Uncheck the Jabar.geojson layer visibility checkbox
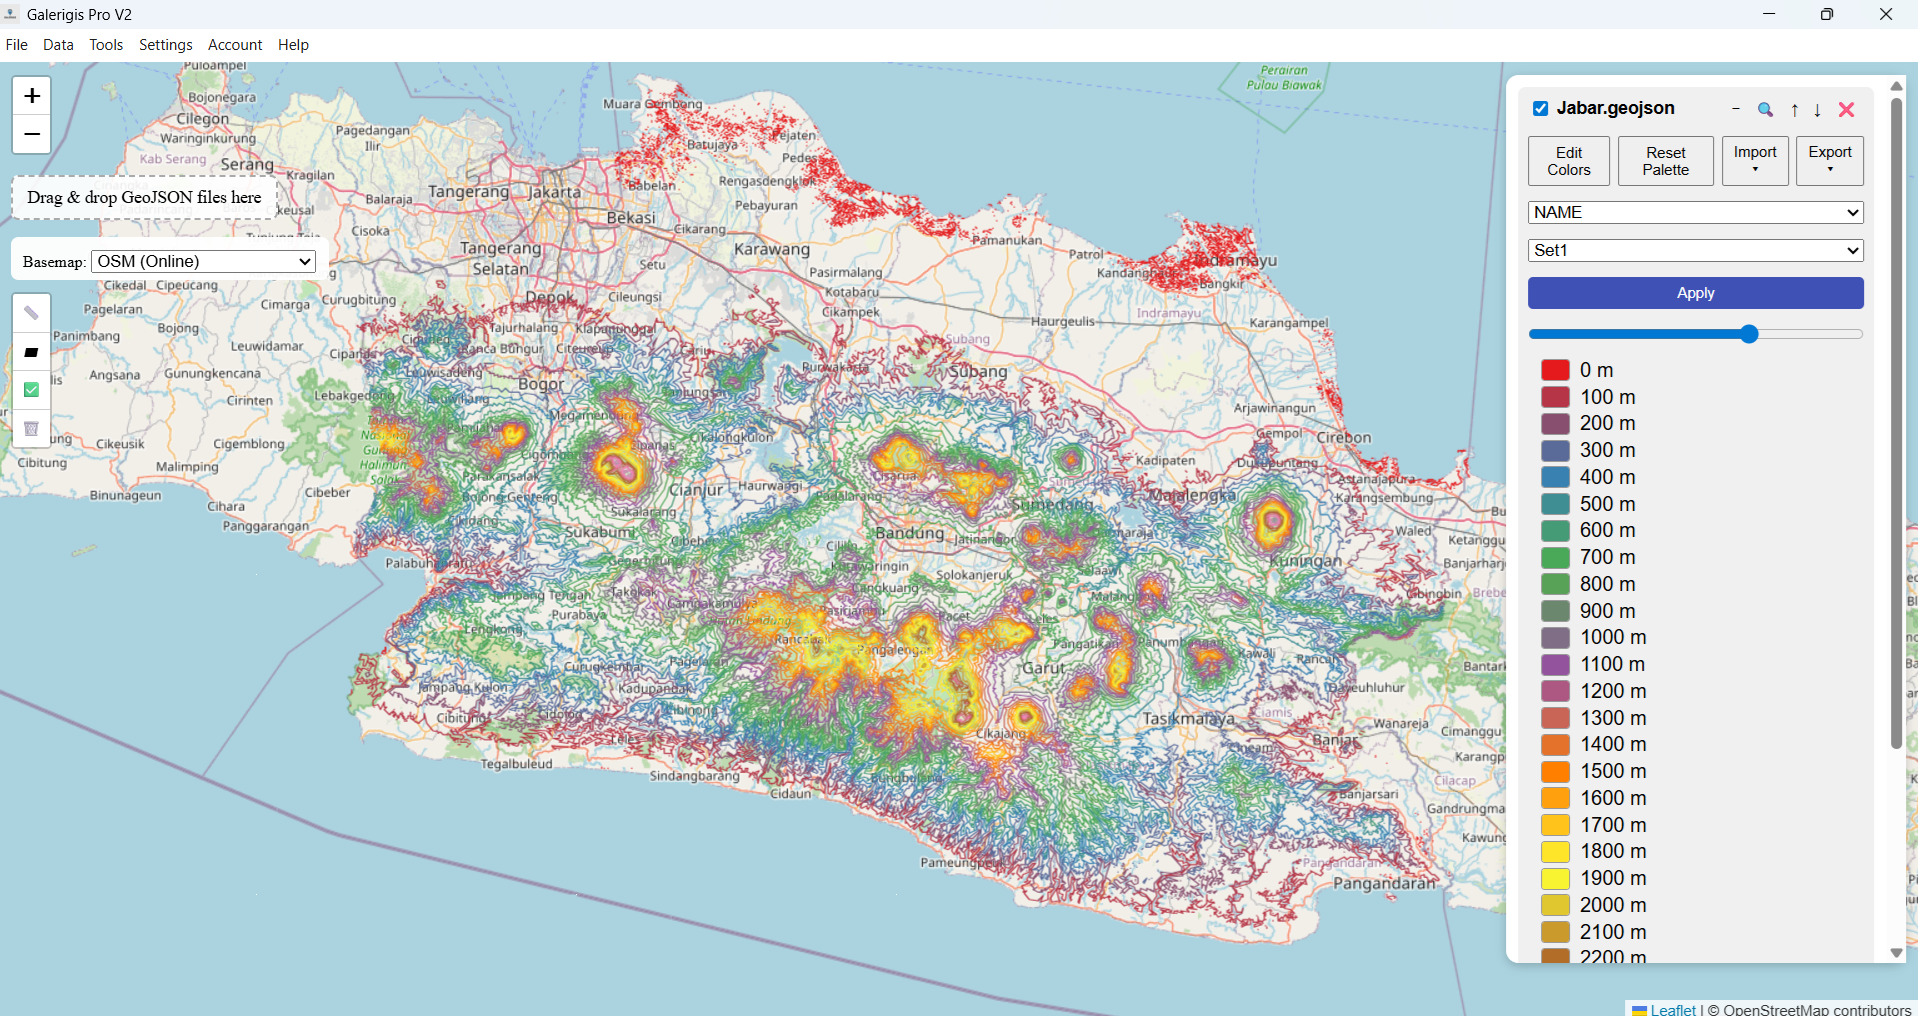Image resolution: width=1918 pixels, height=1016 pixels. [x=1540, y=109]
